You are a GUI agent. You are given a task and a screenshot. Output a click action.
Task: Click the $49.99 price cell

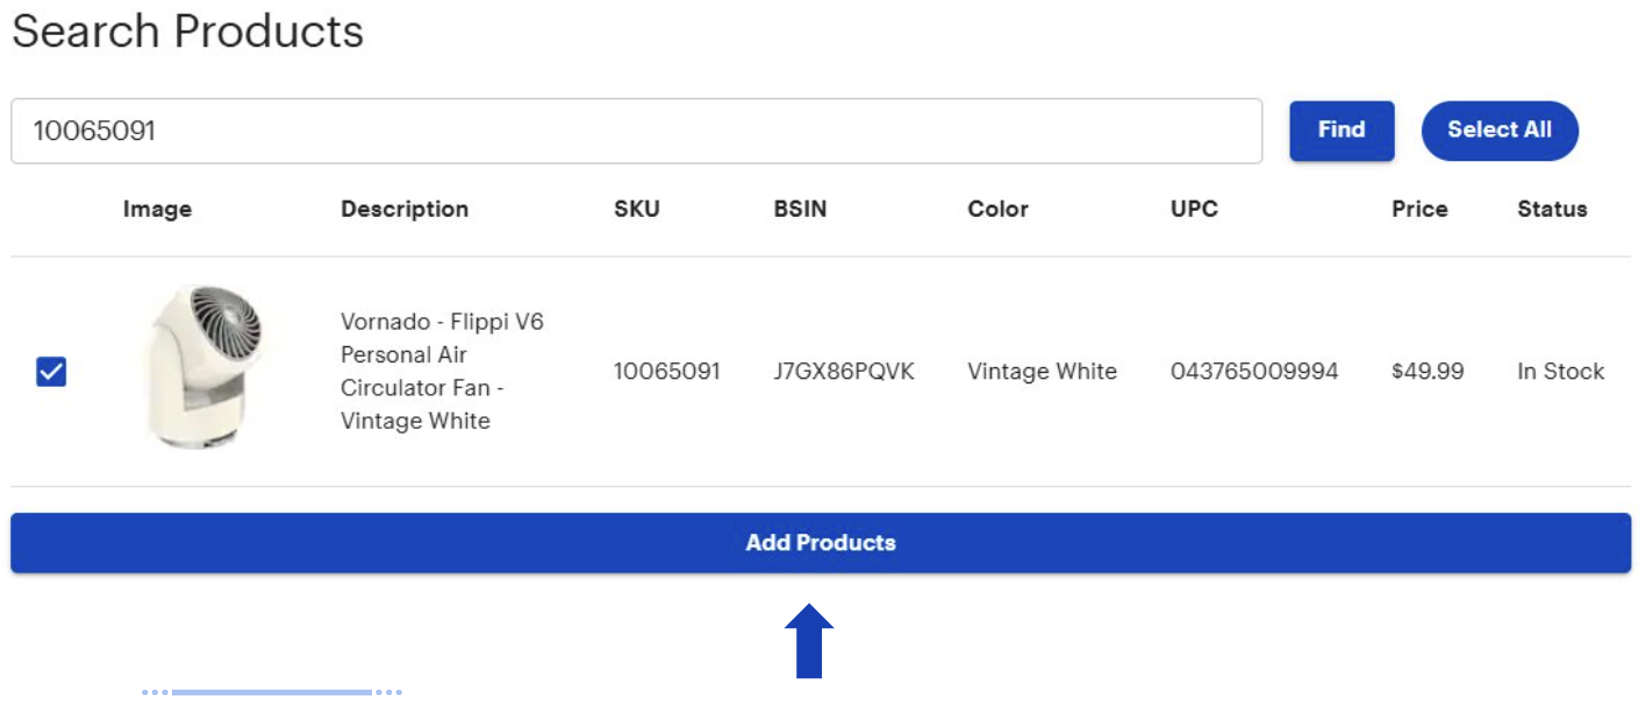point(1427,372)
